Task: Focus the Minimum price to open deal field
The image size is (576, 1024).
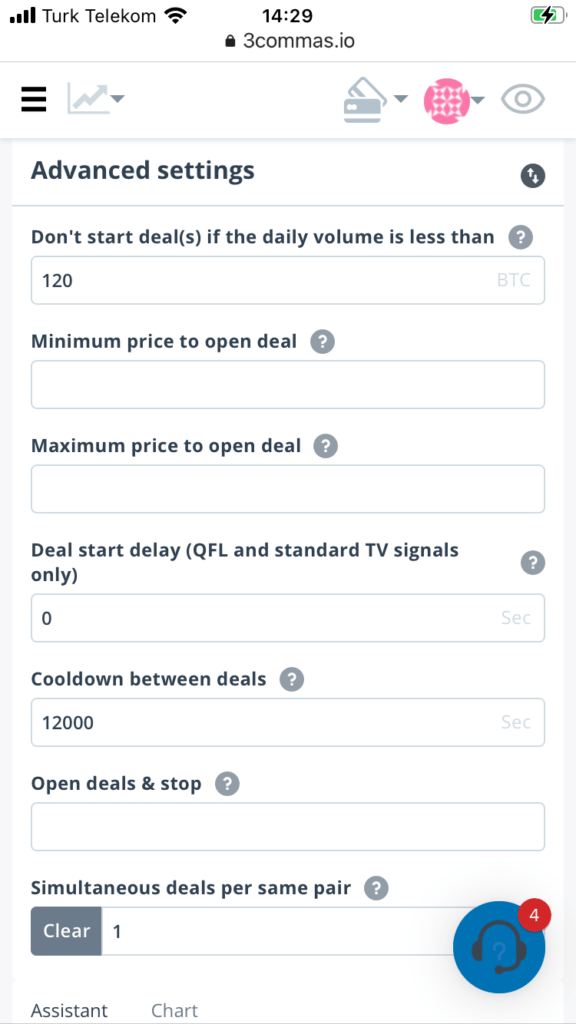Action: click(288, 385)
